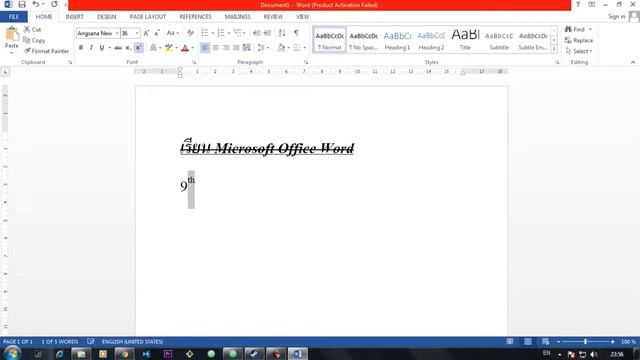Click the Windows Start button
This screenshot has width=640, height=360.
coord(12,353)
